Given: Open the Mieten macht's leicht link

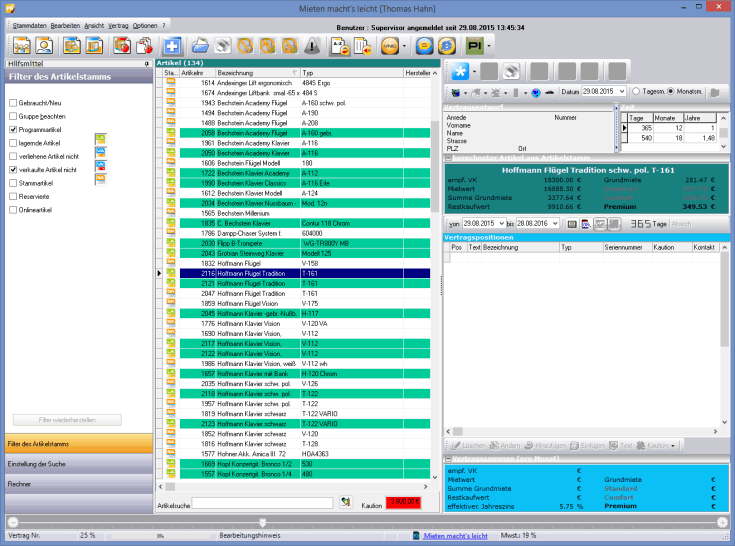Looking at the screenshot, I should point(455,536).
